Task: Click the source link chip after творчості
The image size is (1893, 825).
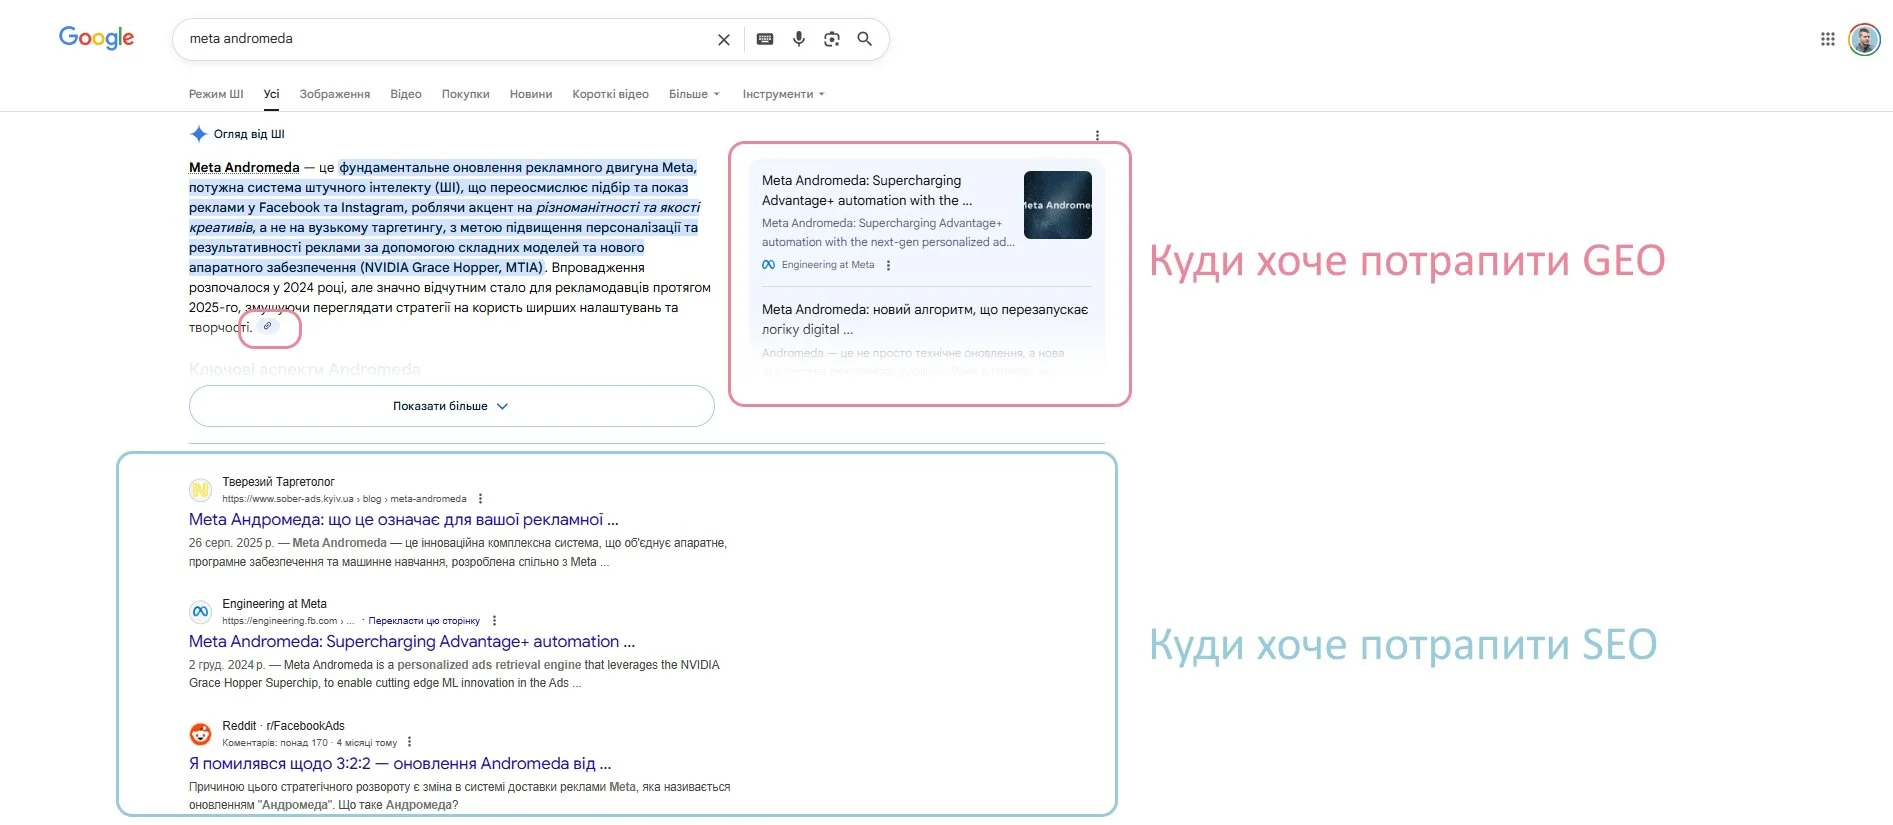Action: tap(267, 326)
